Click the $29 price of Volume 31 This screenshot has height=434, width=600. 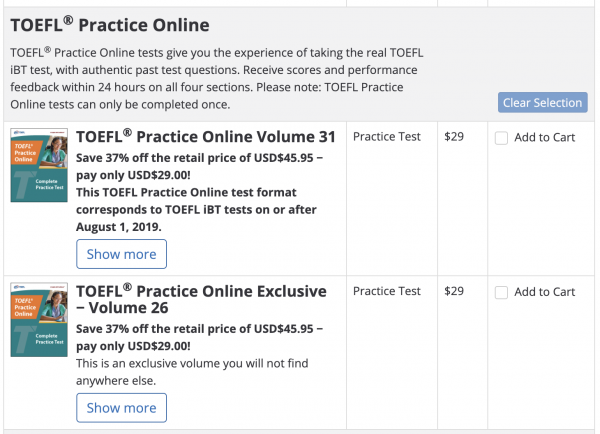coord(454,137)
